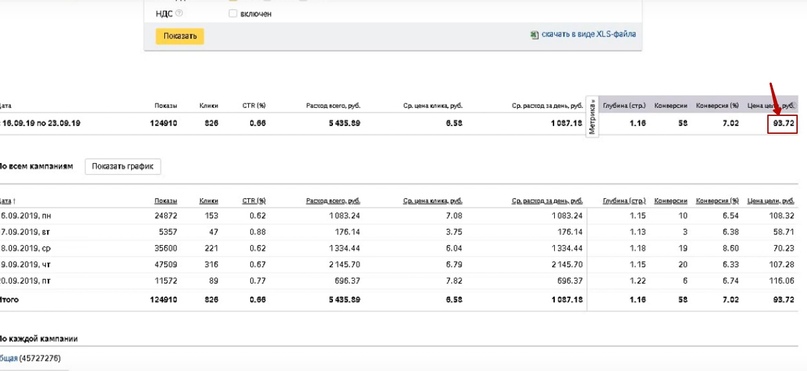Click the impressions value 11572
The width and height of the screenshot is (807, 371).
click(166, 281)
